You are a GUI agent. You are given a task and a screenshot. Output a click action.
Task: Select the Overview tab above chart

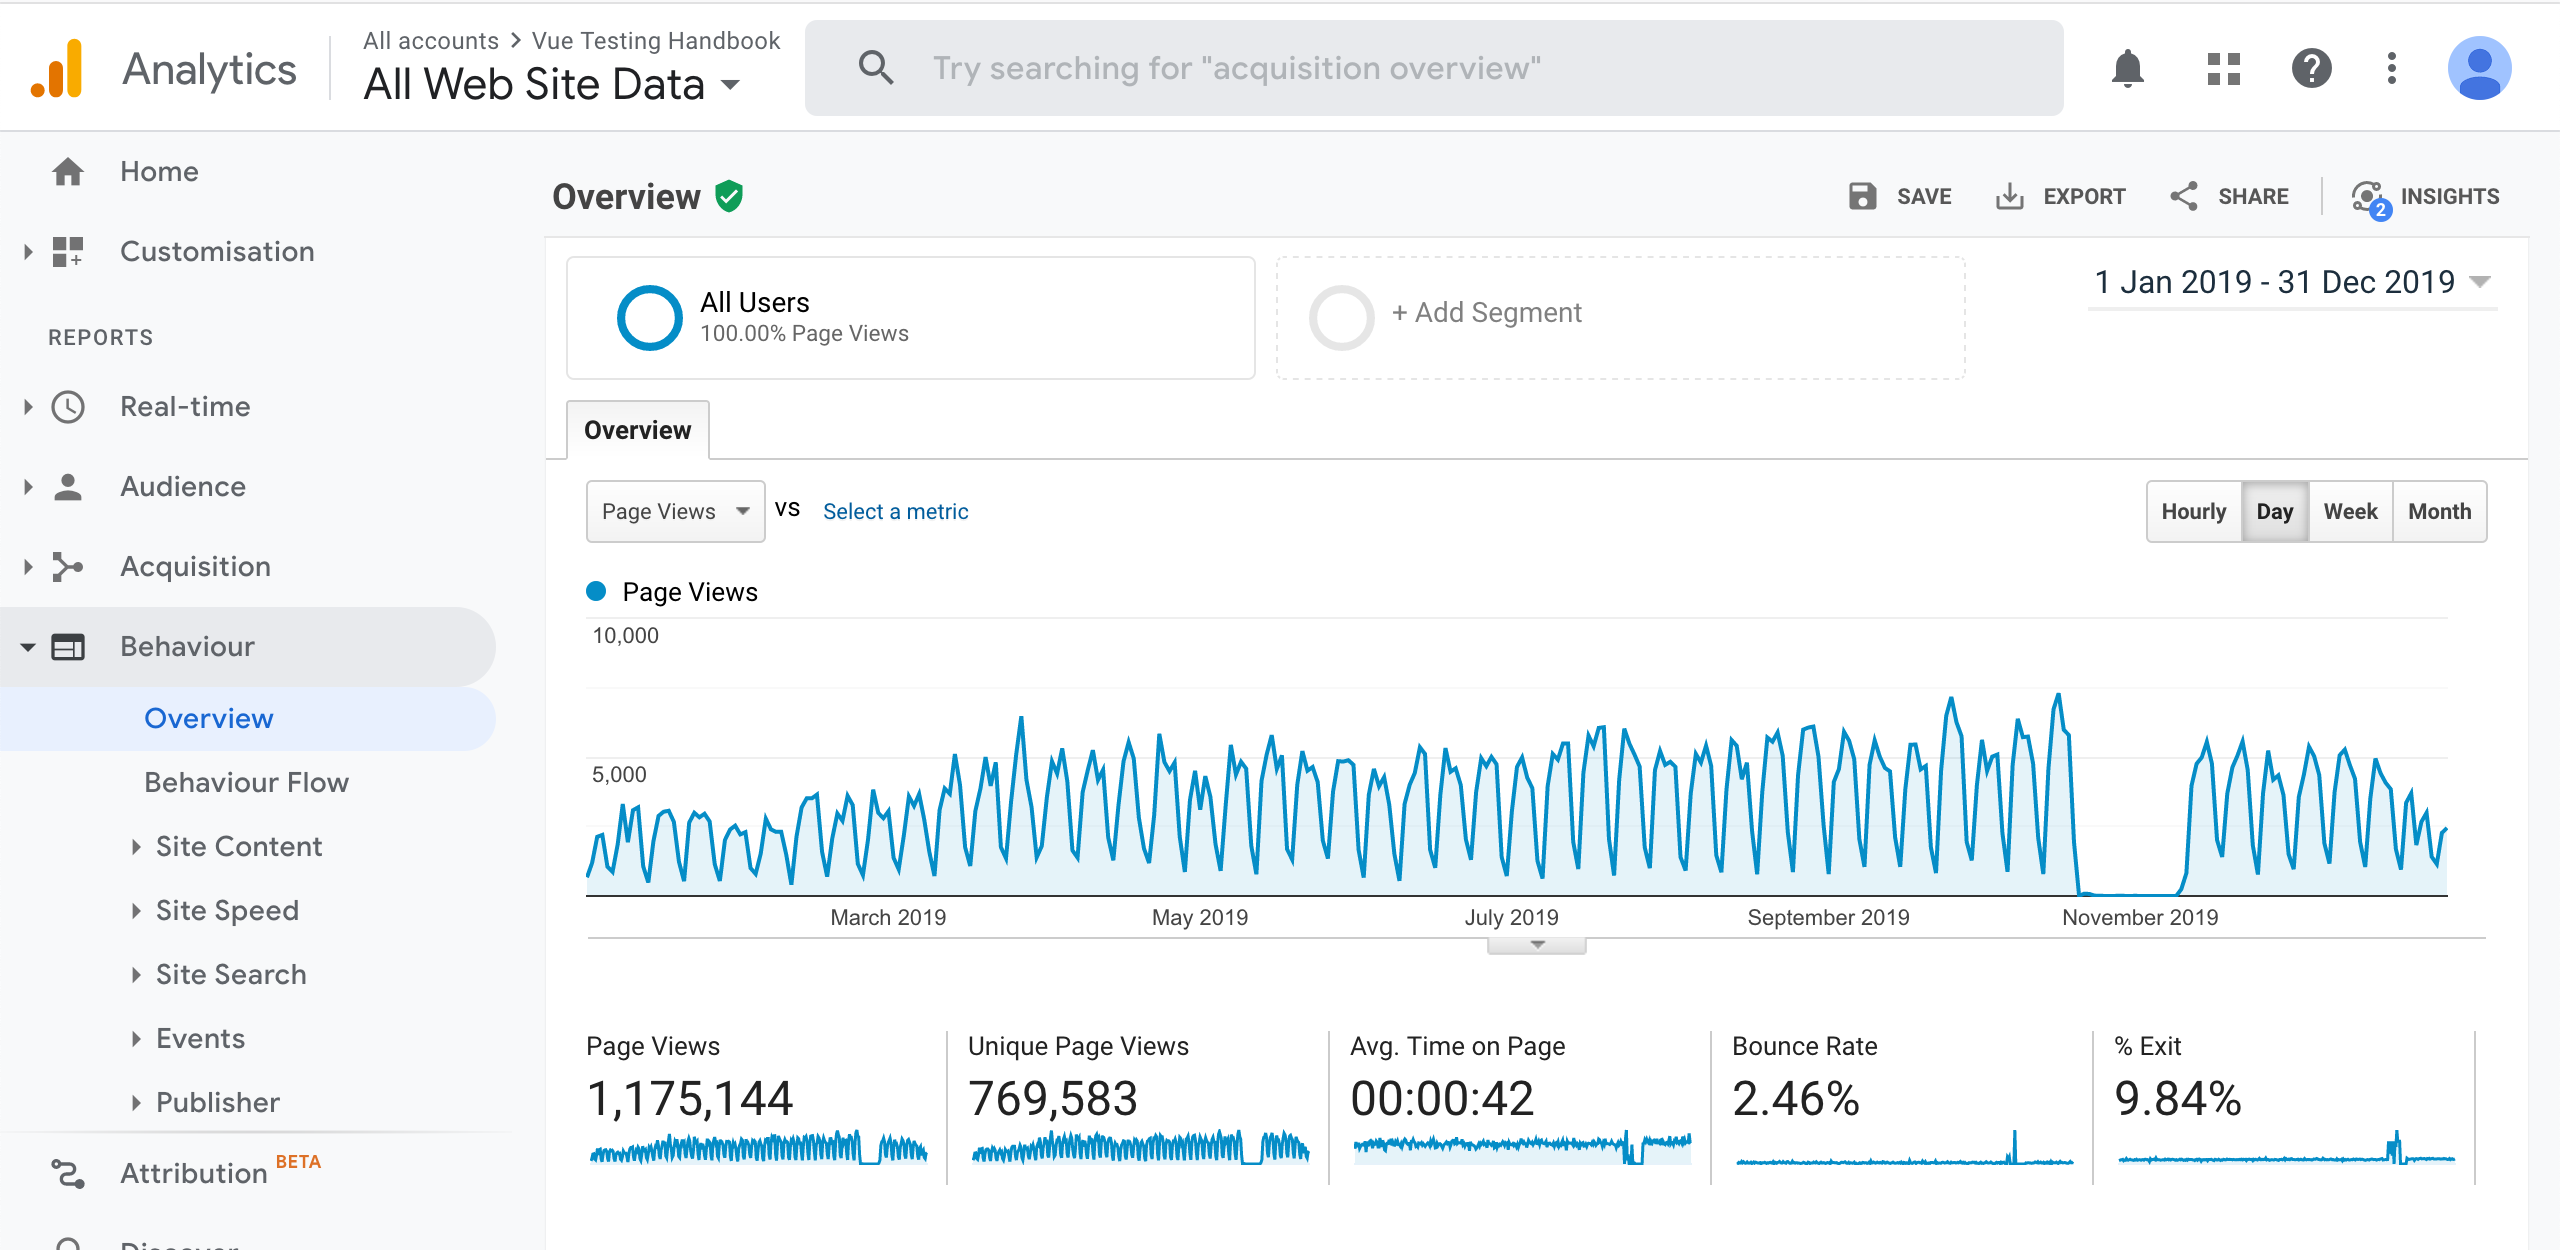(x=637, y=431)
